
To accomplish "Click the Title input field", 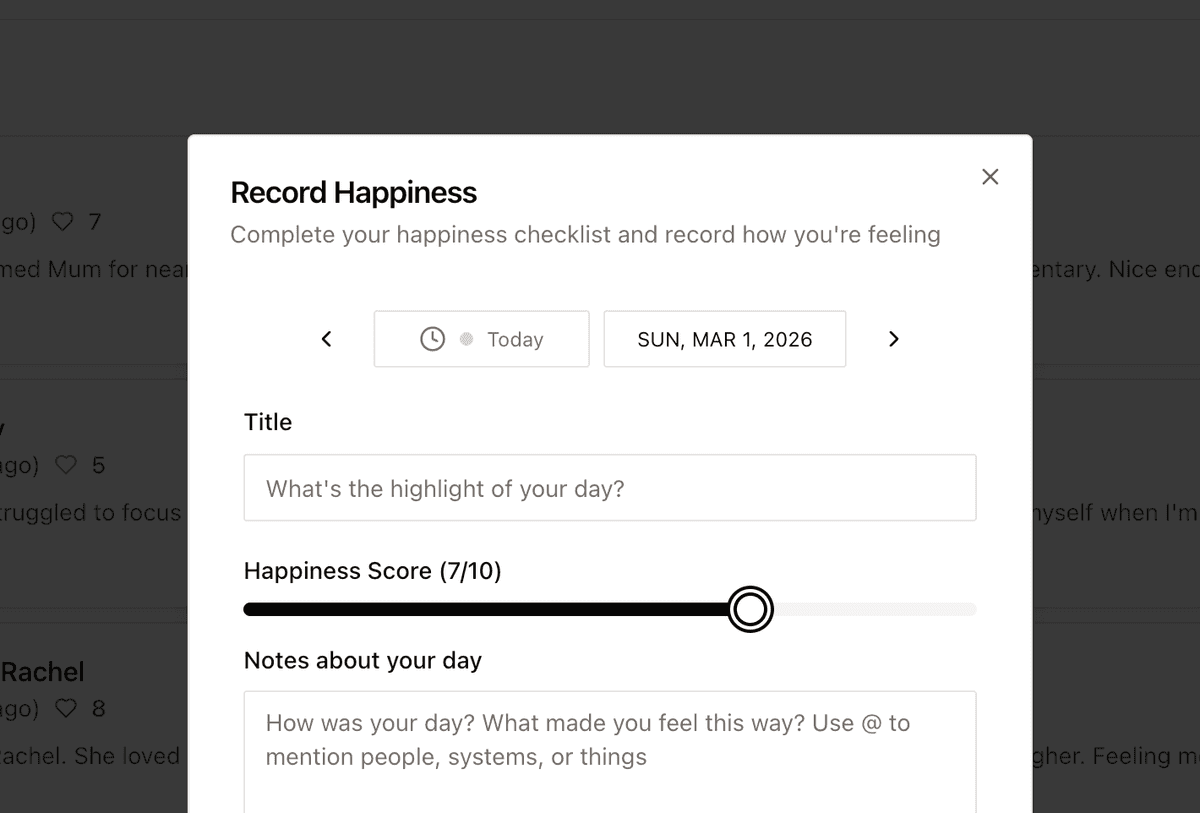I will click(610, 487).
